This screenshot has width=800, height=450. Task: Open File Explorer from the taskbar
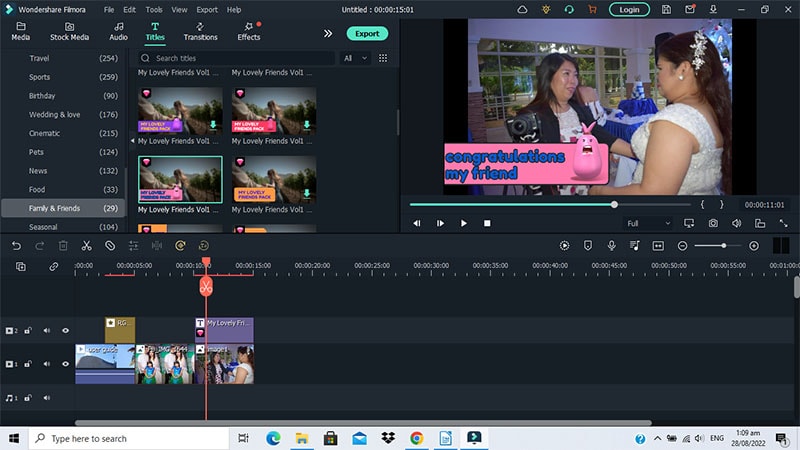pos(302,438)
